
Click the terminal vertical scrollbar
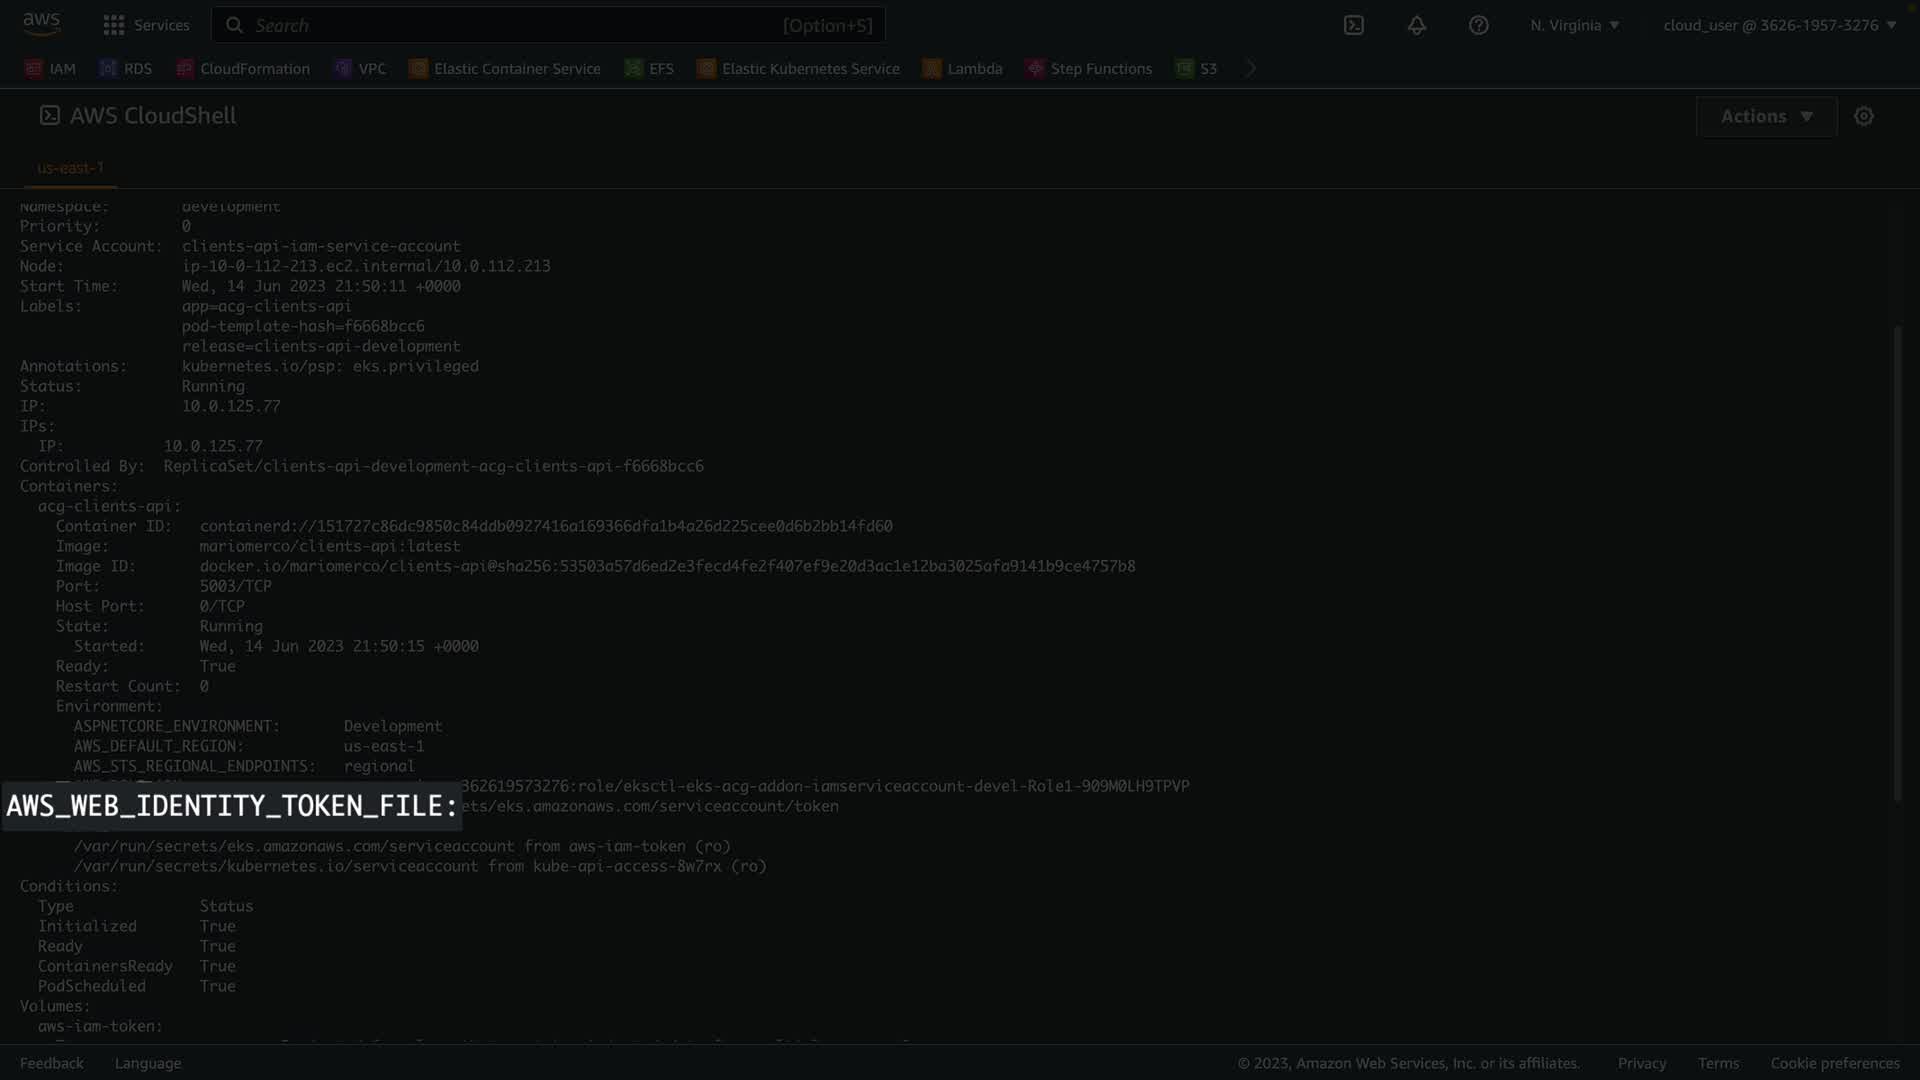point(1896,562)
